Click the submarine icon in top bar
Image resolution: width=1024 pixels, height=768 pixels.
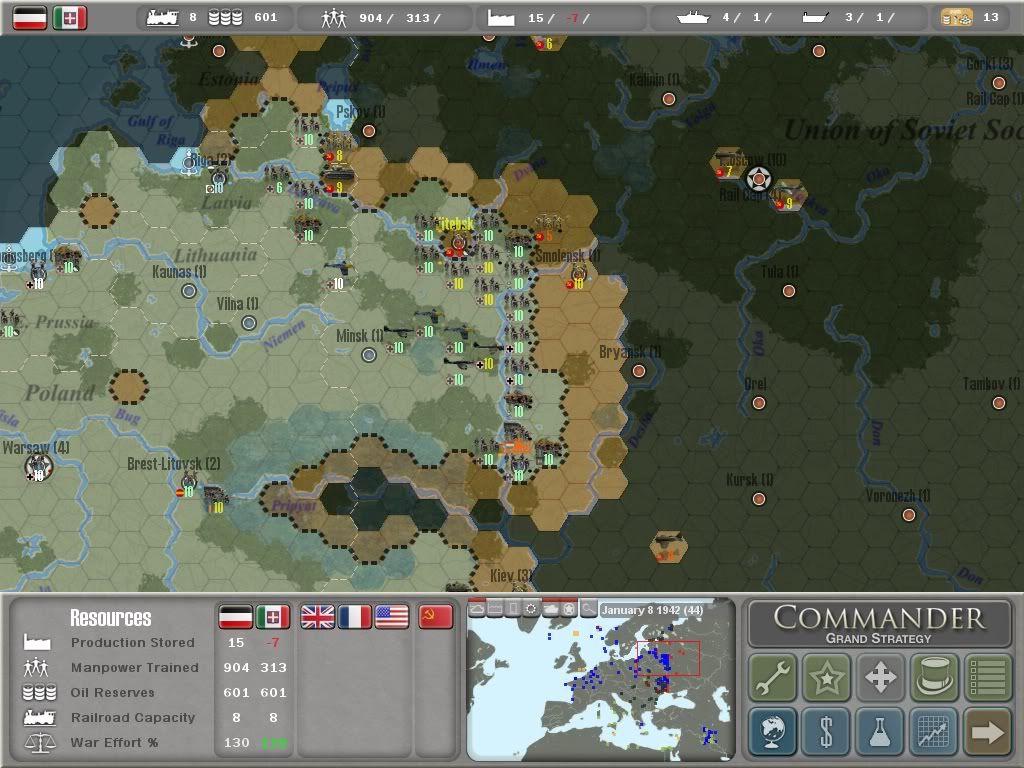tap(816, 18)
